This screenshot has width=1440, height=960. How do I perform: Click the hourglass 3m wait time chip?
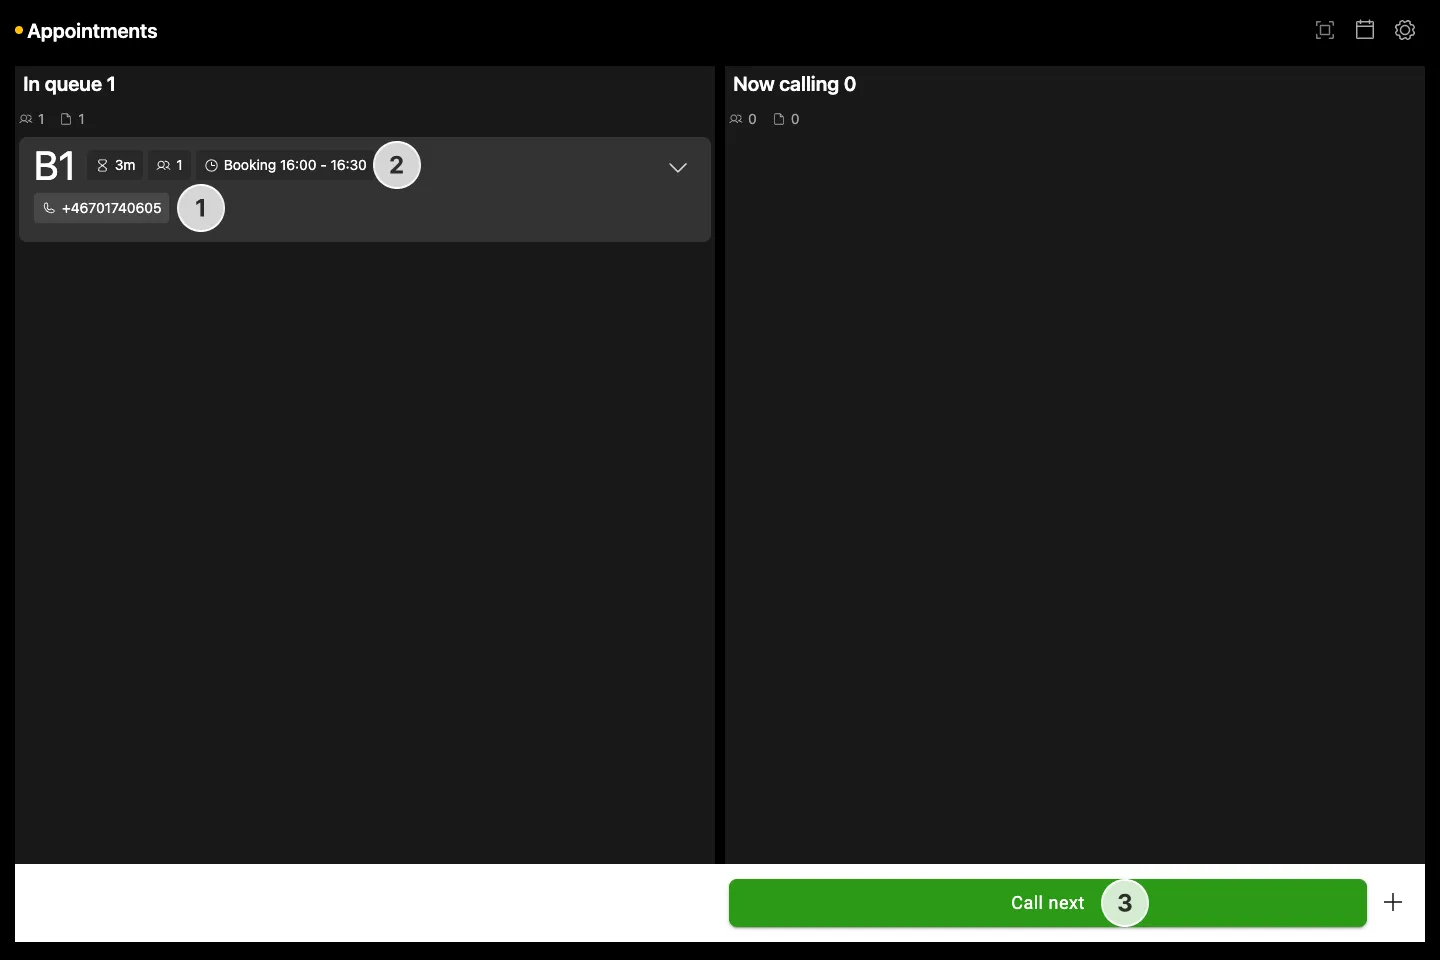[116, 165]
